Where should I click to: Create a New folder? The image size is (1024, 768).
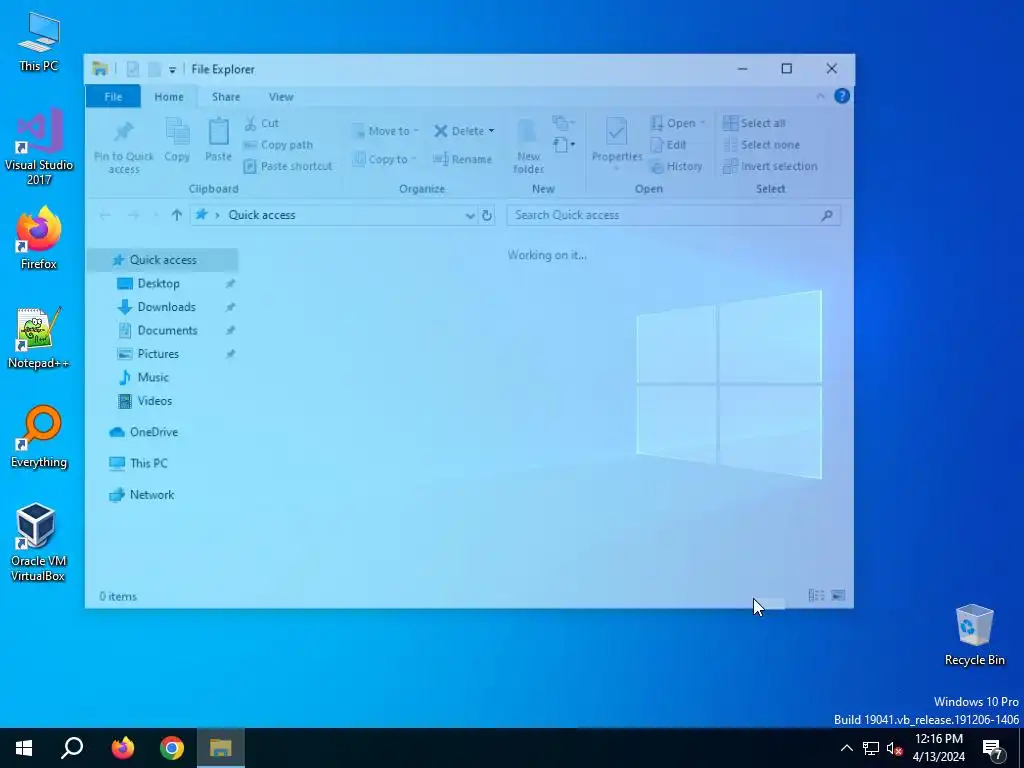pos(528,147)
